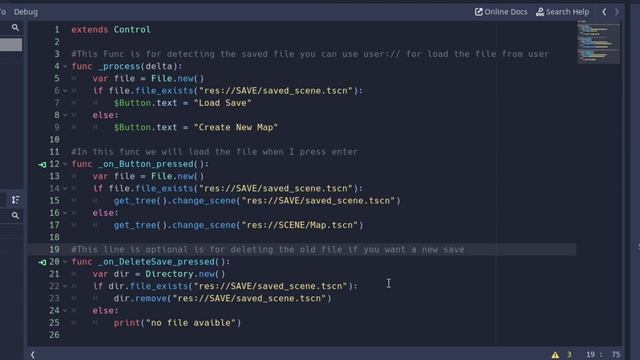Collapse the if block at line 6
The width and height of the screenshot is (640, 360).
pos(65,91)
